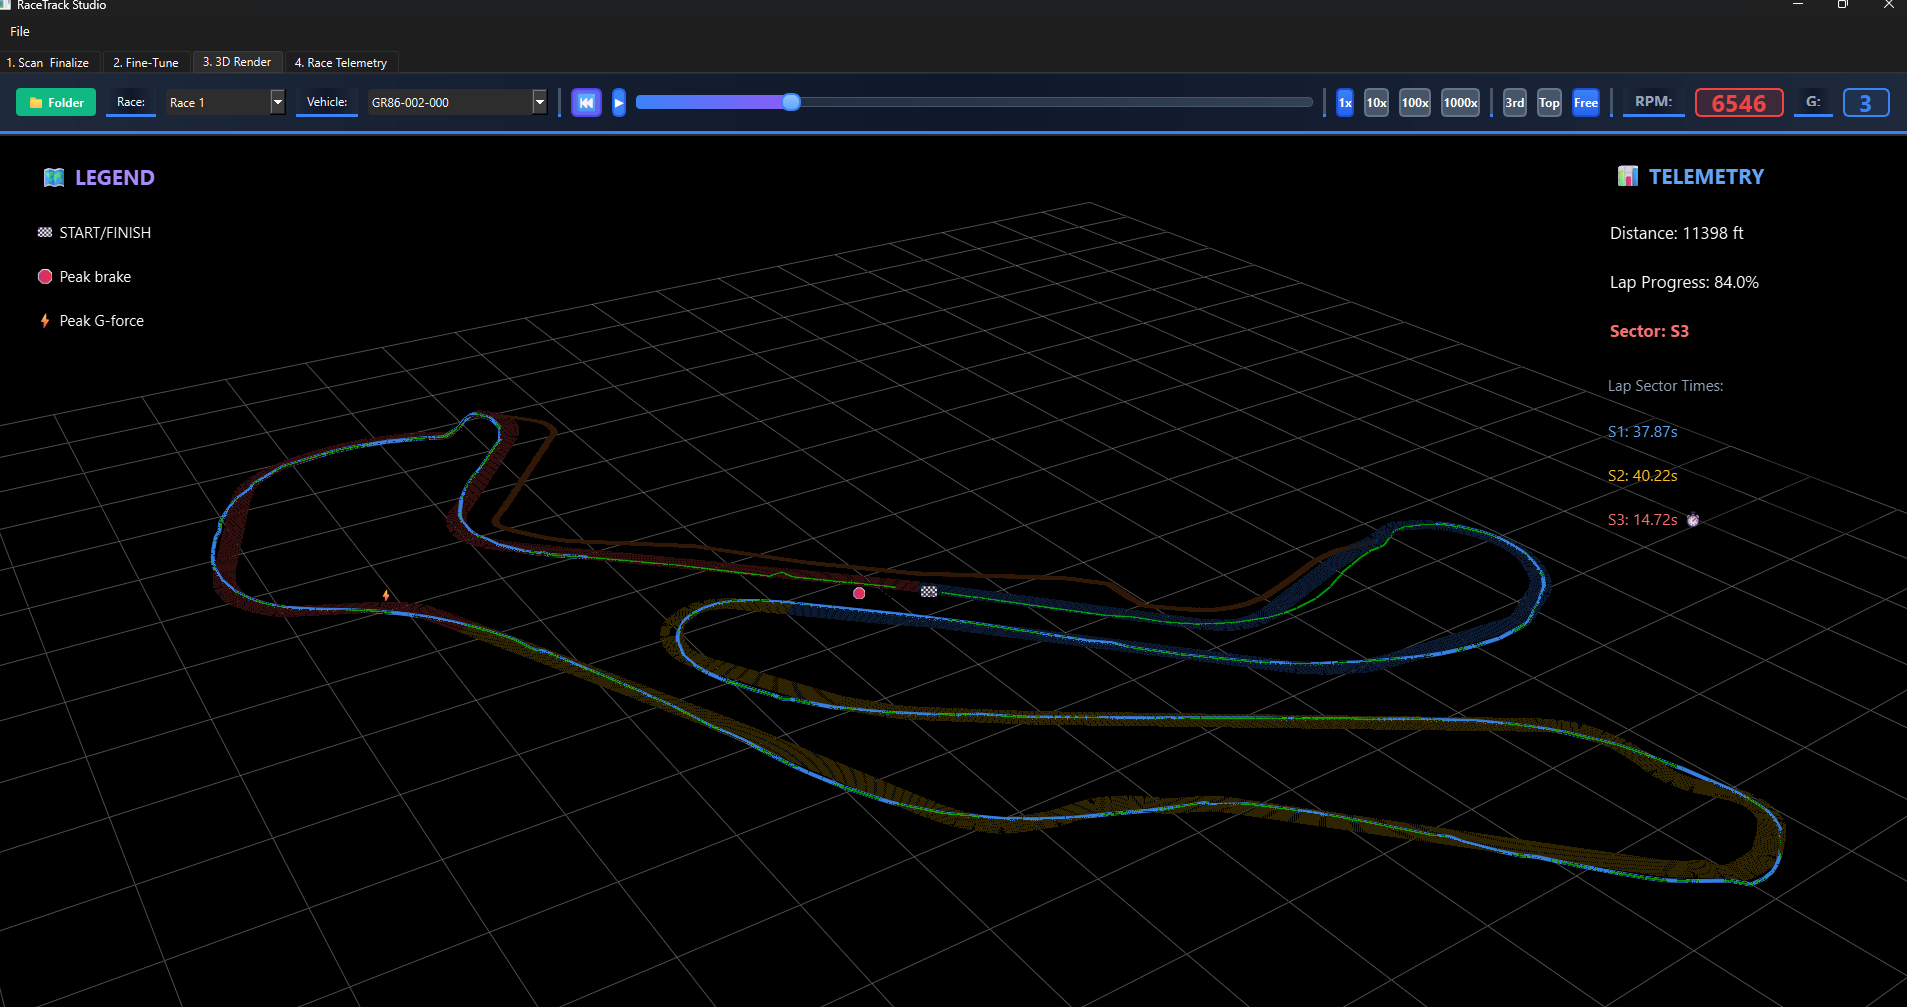Viewport: 1907px width, 1007px height.
Task: Rewind playback to the start
Action: tap(586, 102)
